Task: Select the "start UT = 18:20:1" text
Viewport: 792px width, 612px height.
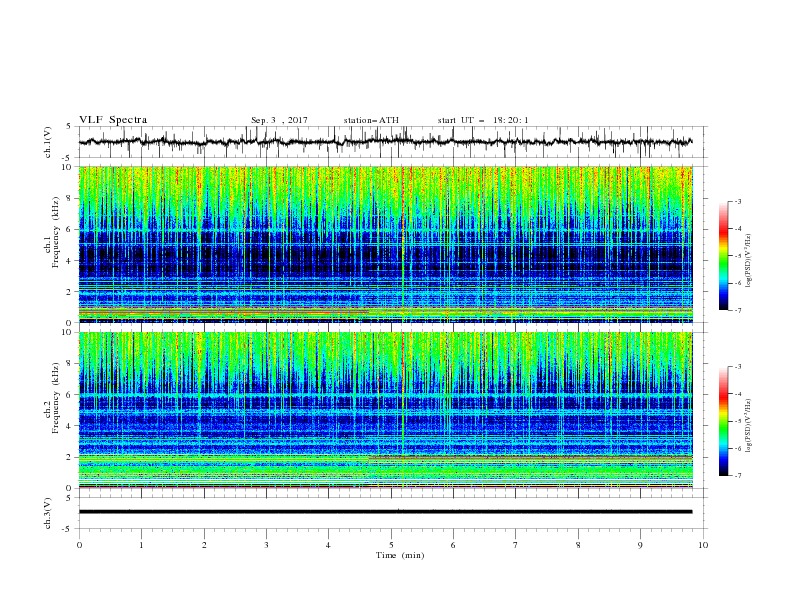Action: click(483, 120)
